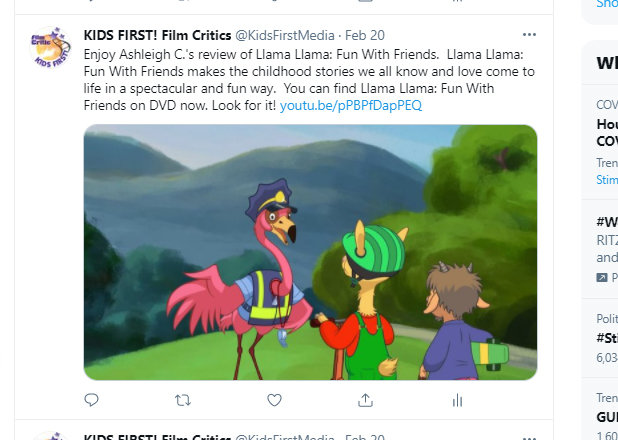Open the promoted arrow icon in trends sidebar
Viewport: 618px width, 440px height.
(x=602, y=278)
